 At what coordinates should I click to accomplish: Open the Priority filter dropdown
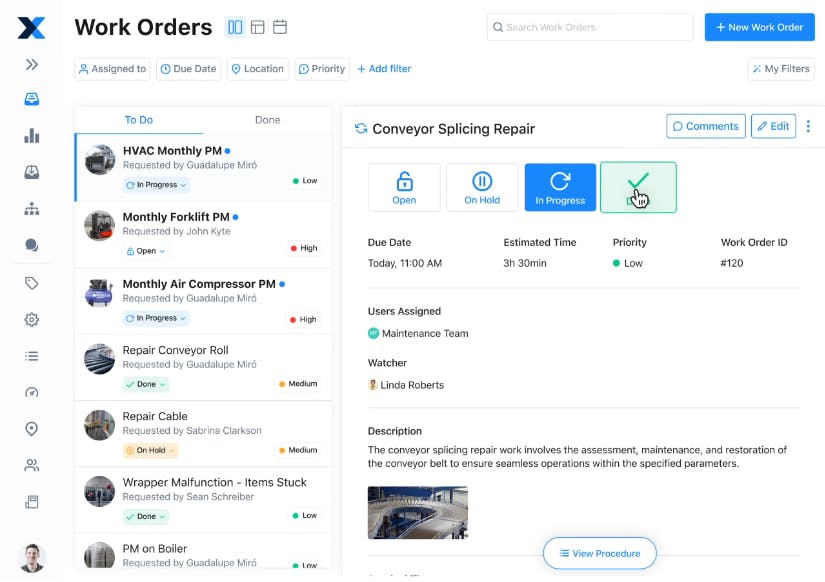(321, 69)
